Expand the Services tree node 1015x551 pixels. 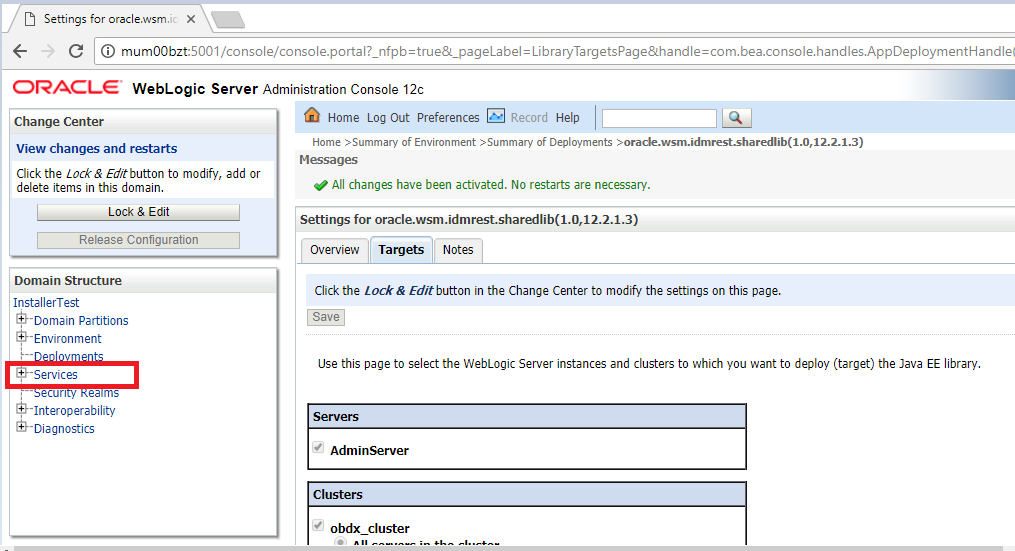tap(21, 373)
